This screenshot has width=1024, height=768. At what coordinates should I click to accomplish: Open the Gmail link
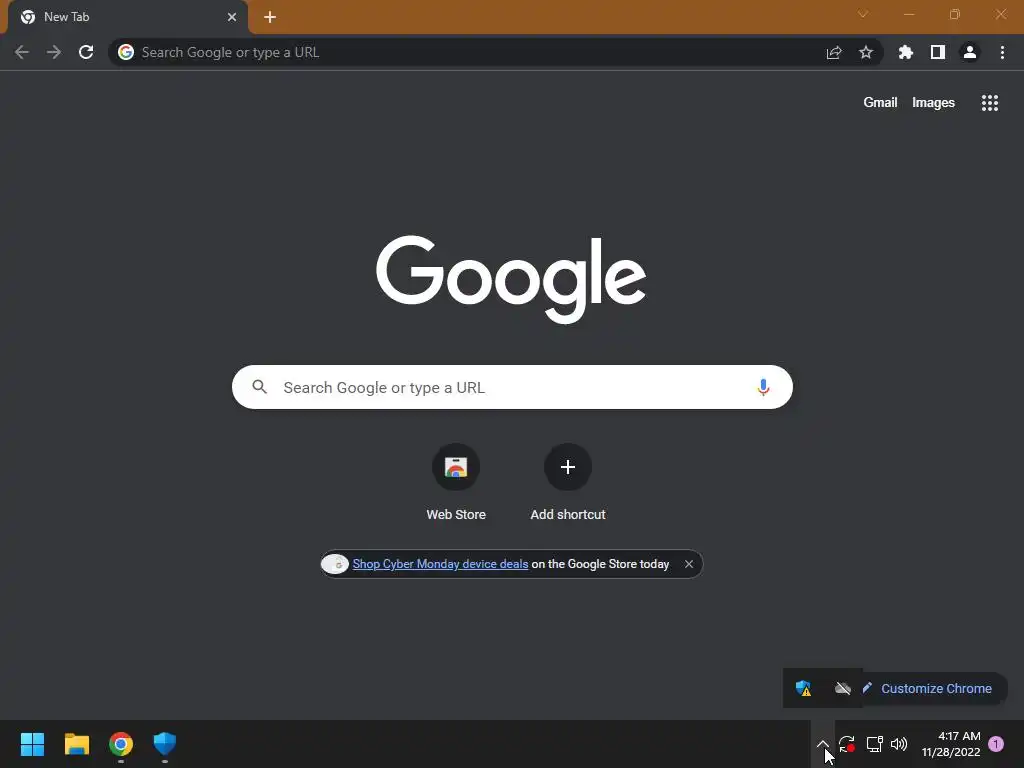tap(880, 103)
